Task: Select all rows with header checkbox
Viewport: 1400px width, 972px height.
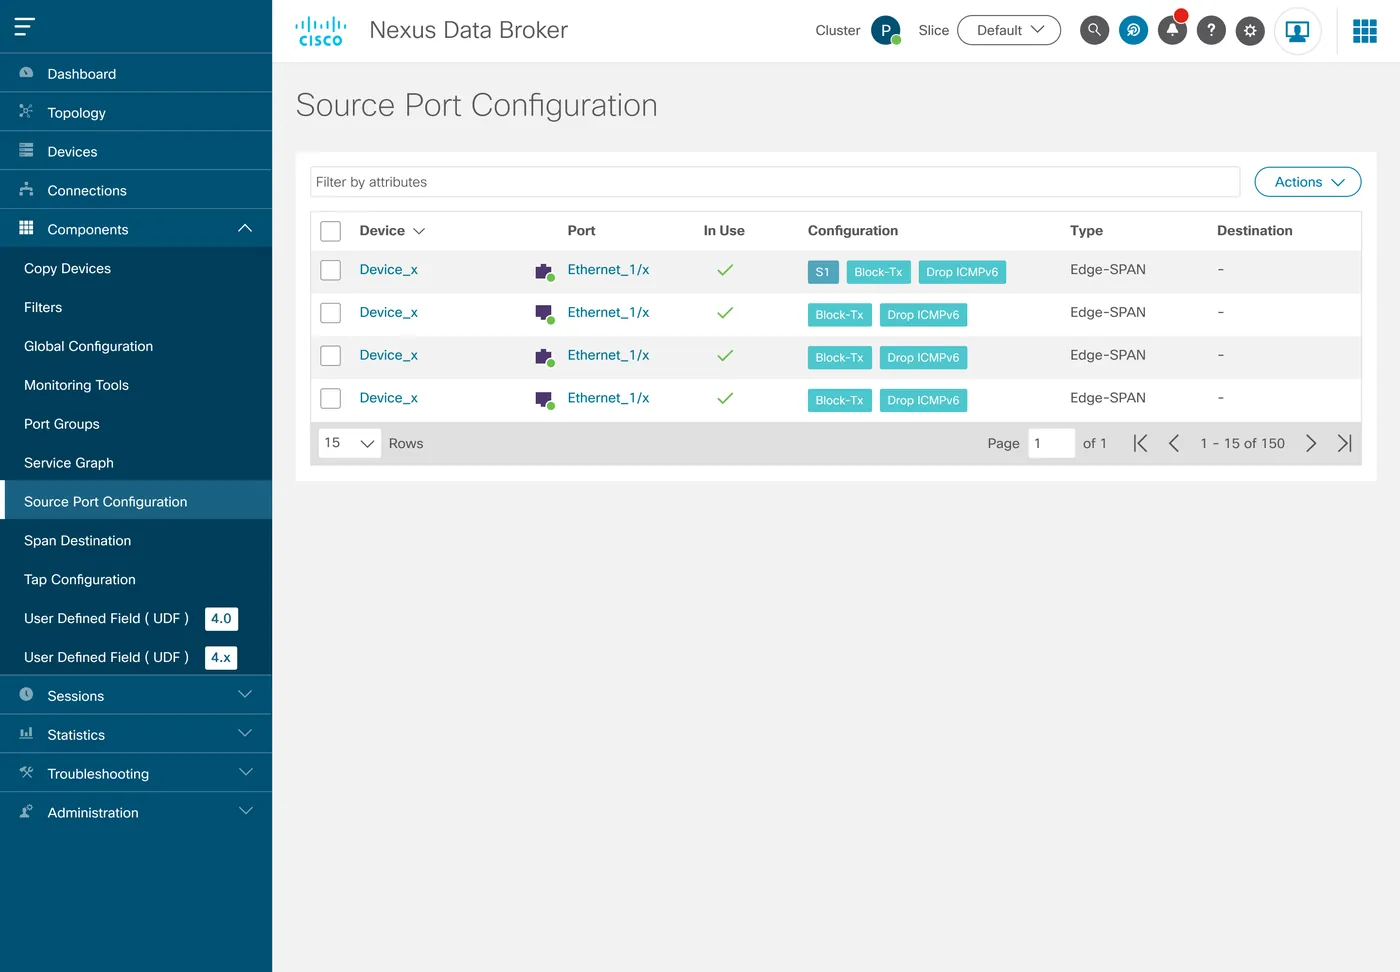Action: (x=331, y=231)
